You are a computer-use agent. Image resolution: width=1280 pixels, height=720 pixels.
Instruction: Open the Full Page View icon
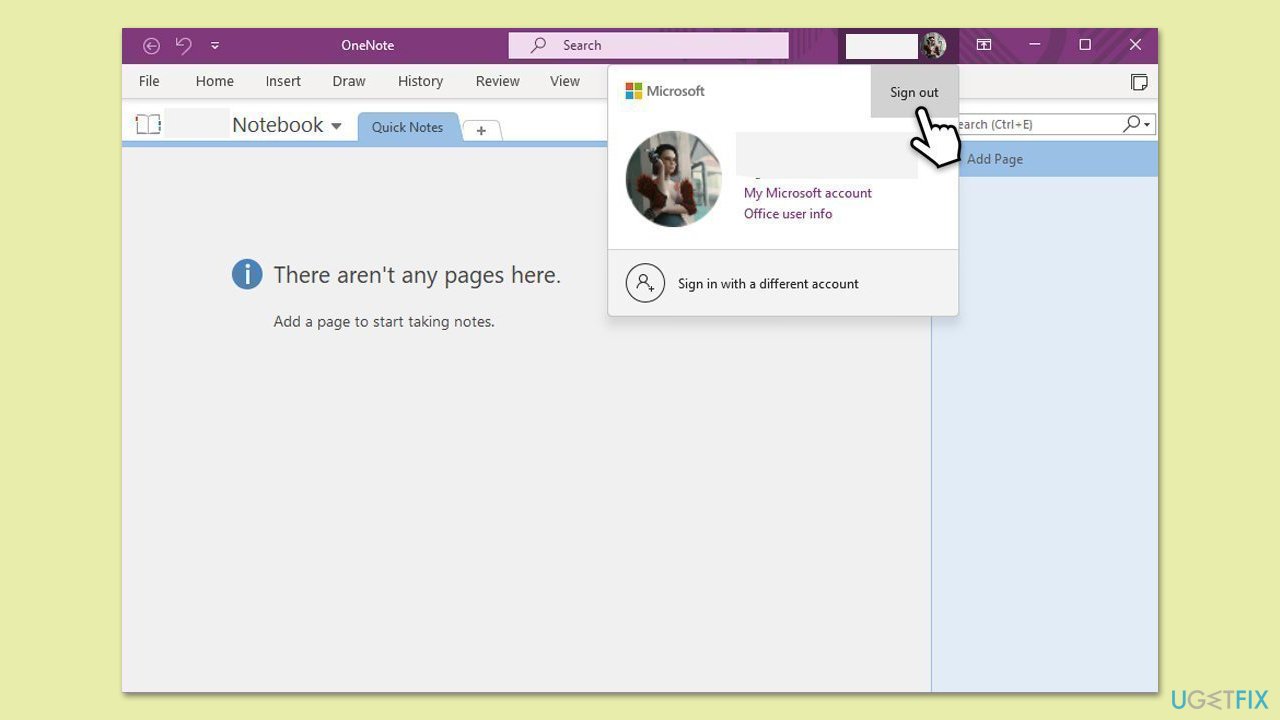pos(1139,82)
